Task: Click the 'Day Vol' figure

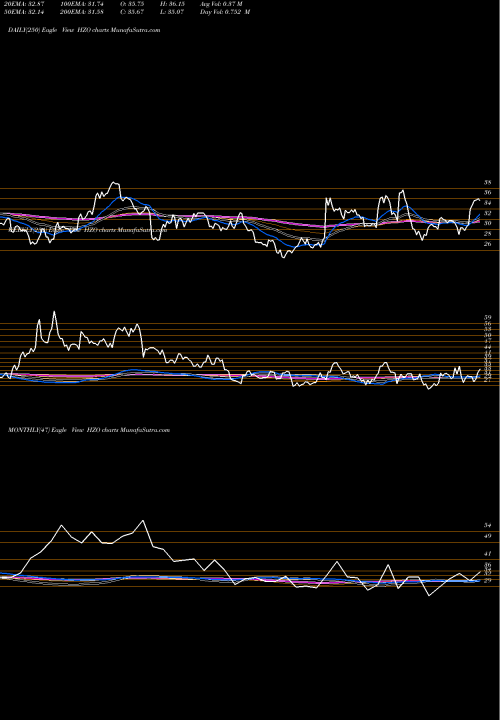Action: tap(225, 12)
